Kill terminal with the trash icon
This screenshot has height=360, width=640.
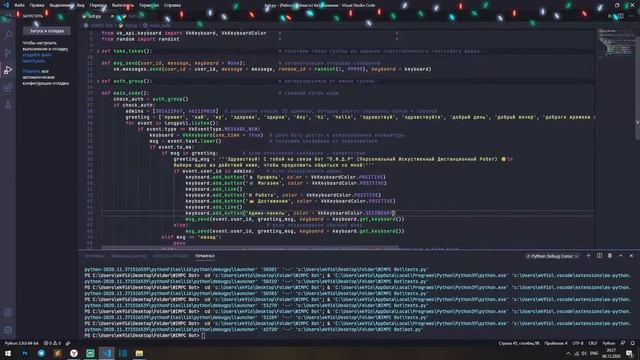click(x=610, y=256)
